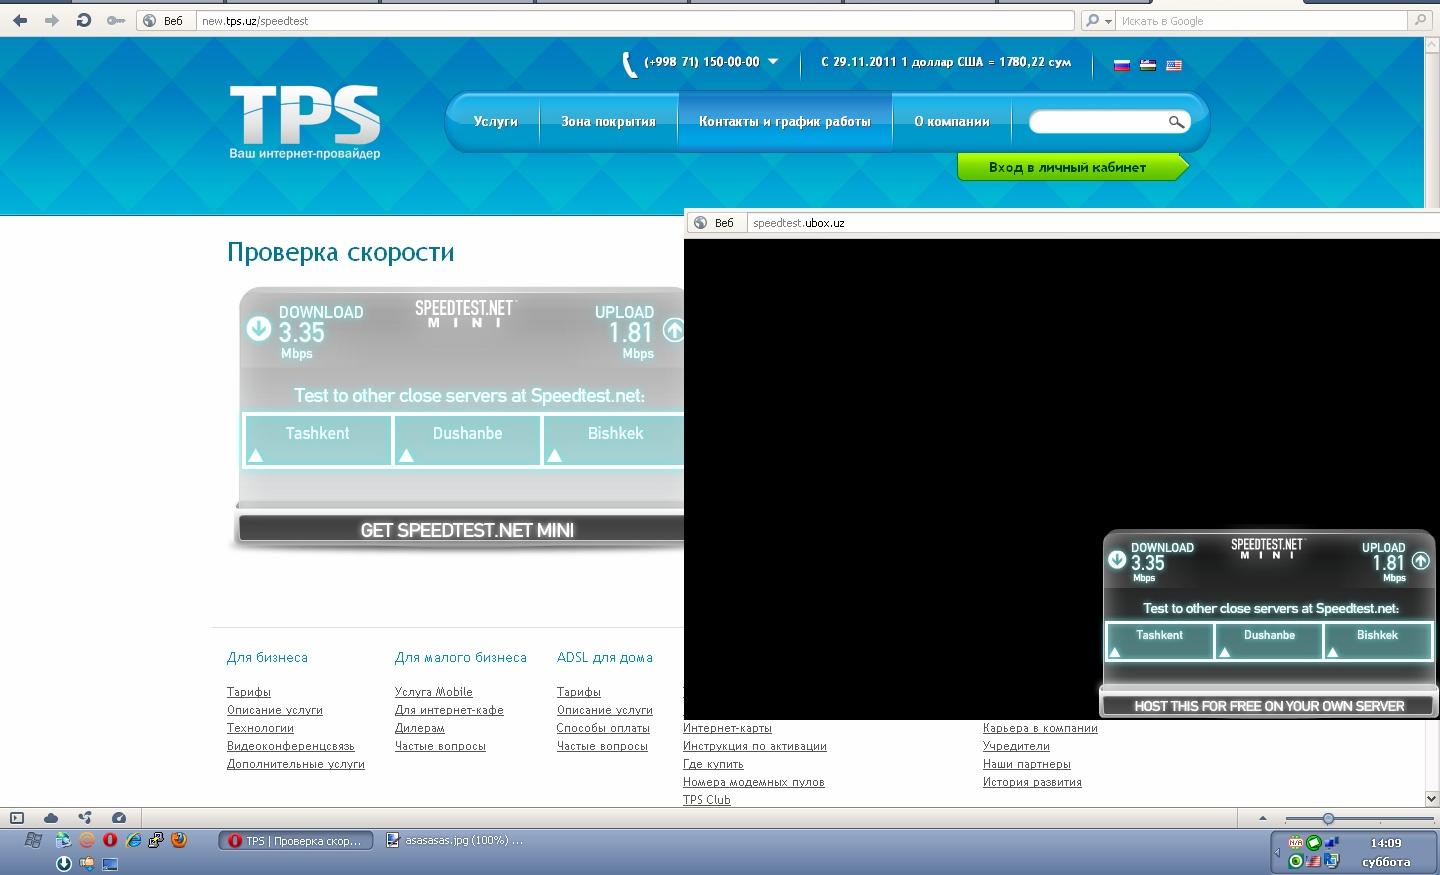The height and width of the screenshot is (875, 1440).
Task: Open the История развития link
Action: pyautogui.click(x=1032, y=782)
